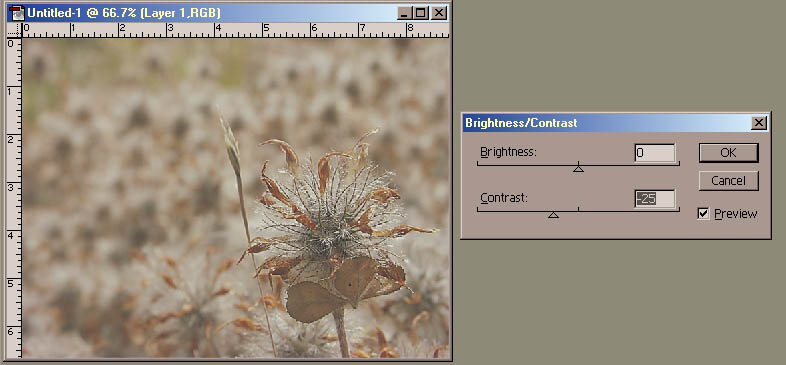The width and height of the screenshot is (786, 365).
Task: Click the Brightness value input field
Action: coord(655,153)
